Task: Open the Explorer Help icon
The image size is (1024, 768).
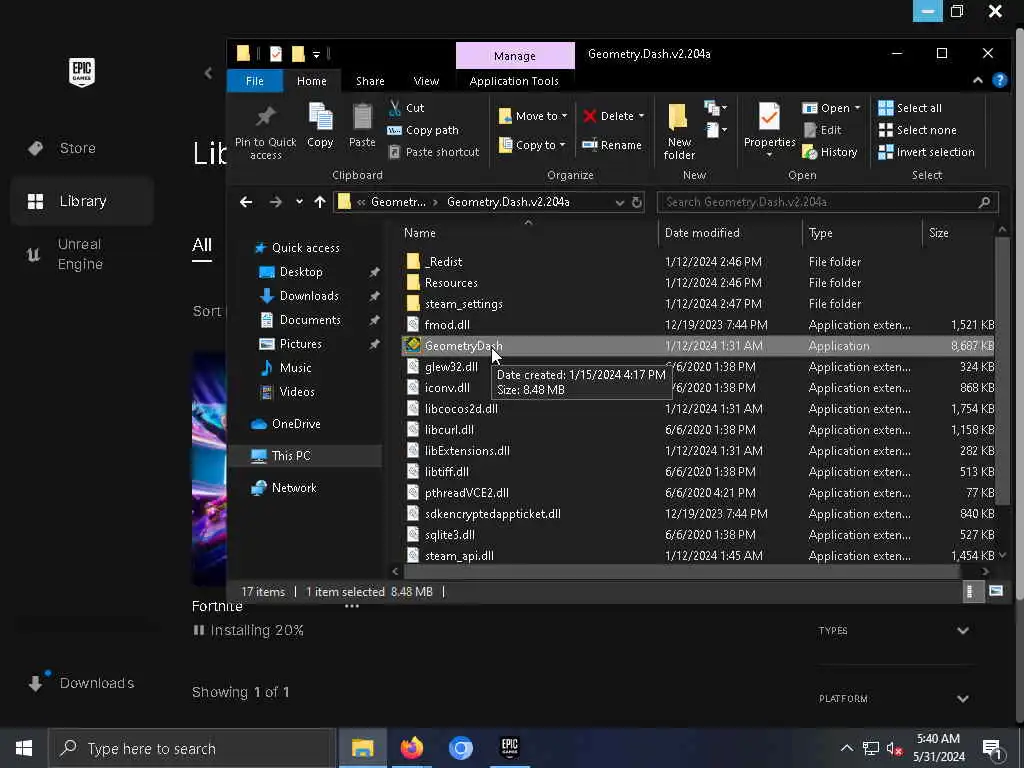Action: click(999, 80)
